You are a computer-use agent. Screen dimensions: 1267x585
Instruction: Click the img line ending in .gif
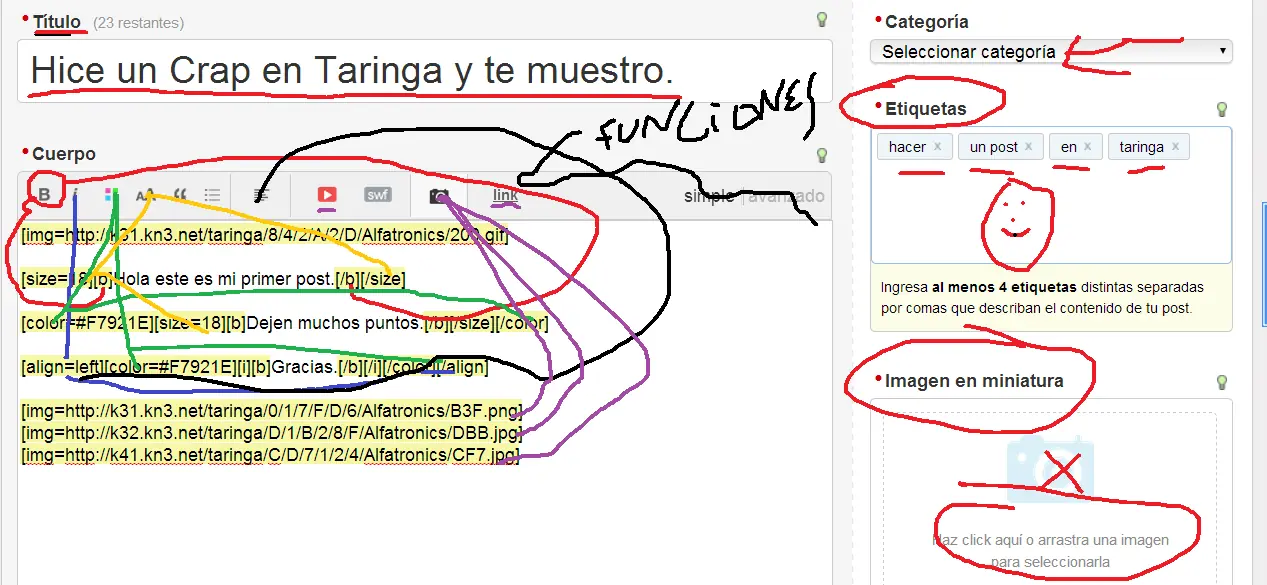[265, 235]
